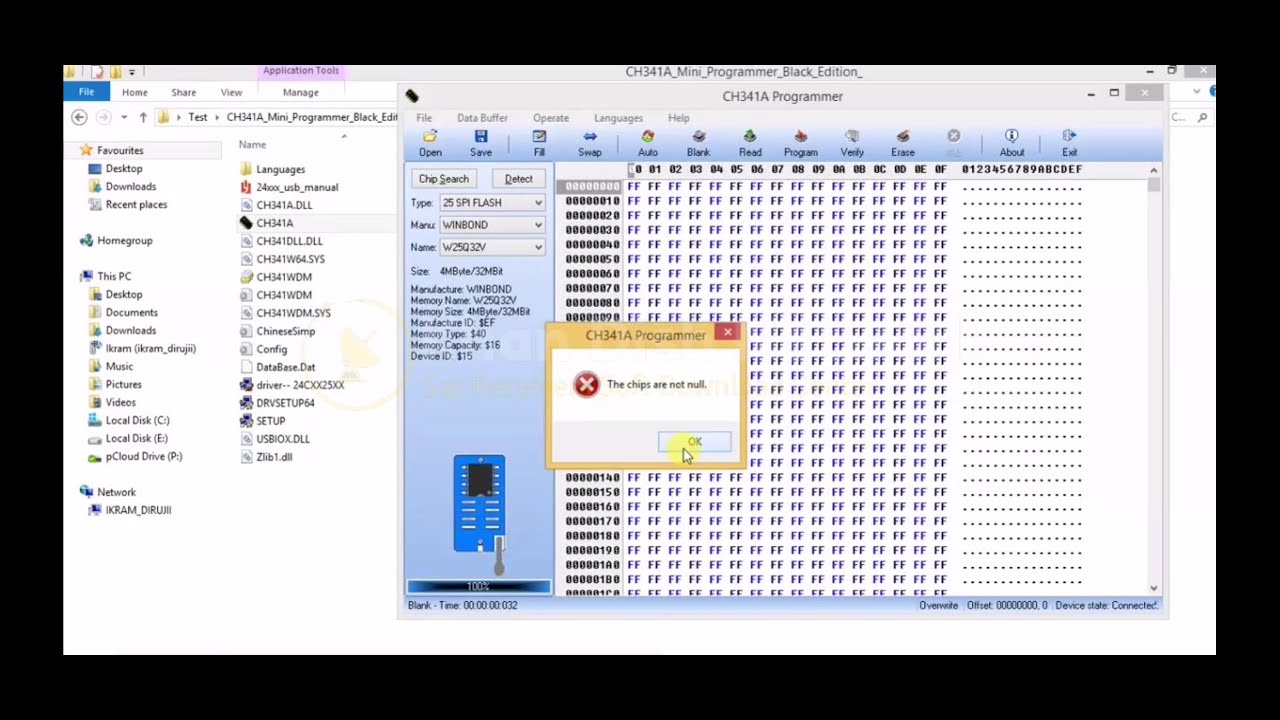Image resolution: width=1280 pixels, height=720 pixels.
Task: Click the Verify toolbar icon
Action: (x=852, y=137)
